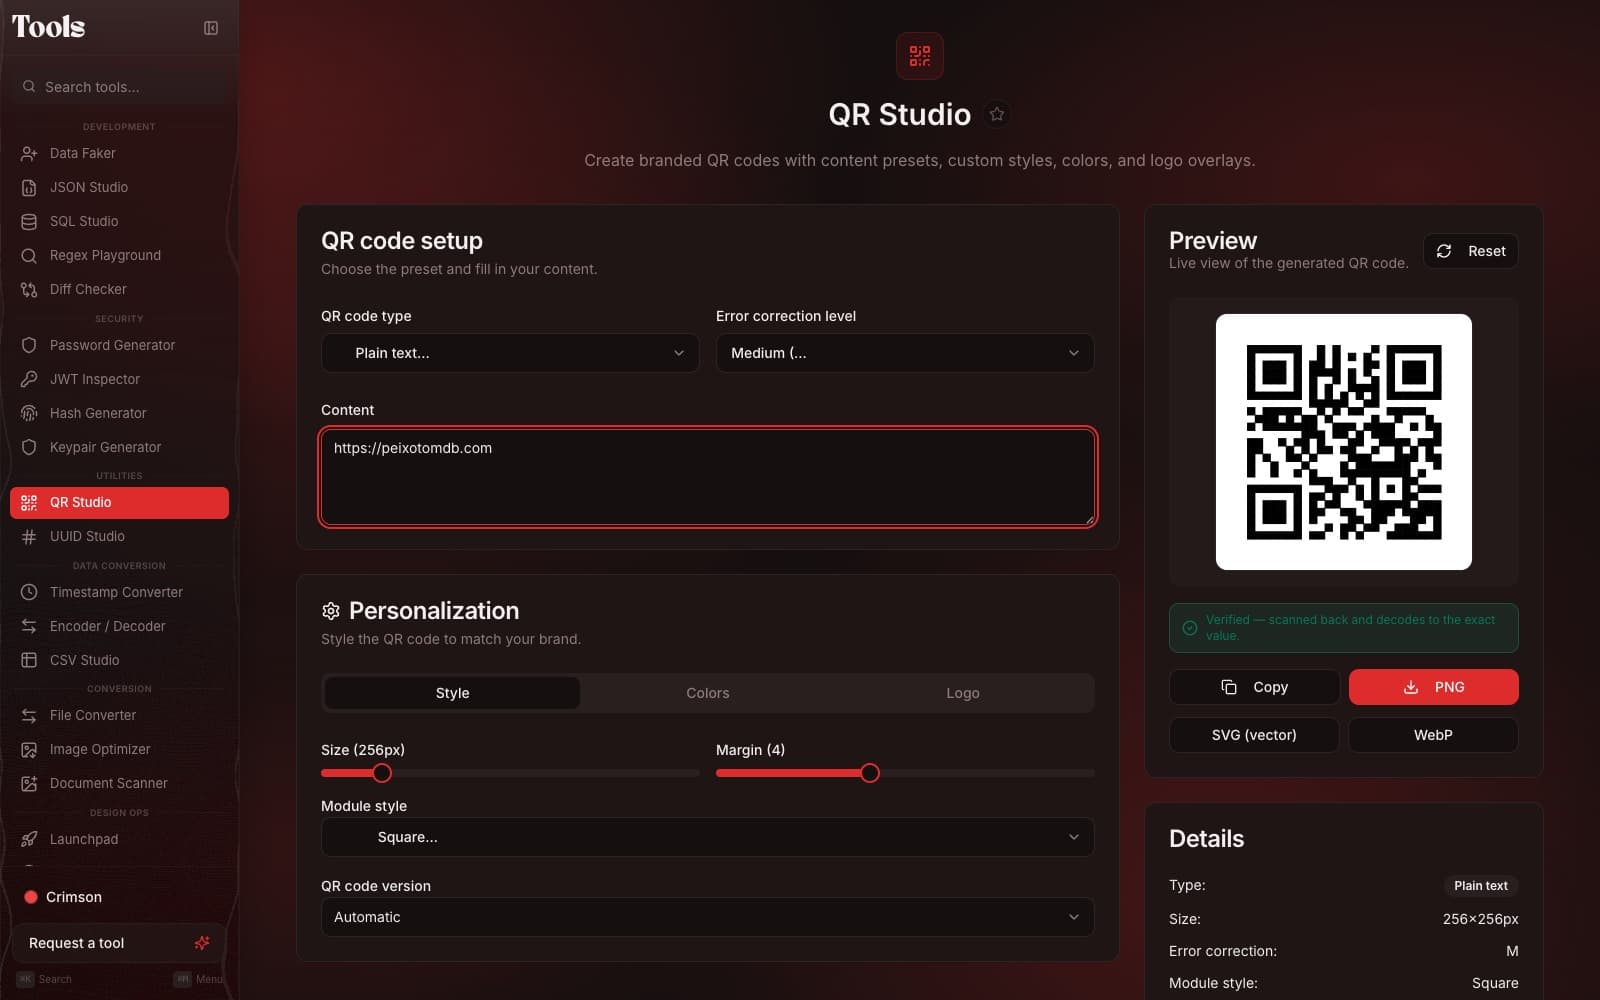Open the QR code type dropdown

pos(510,353)
